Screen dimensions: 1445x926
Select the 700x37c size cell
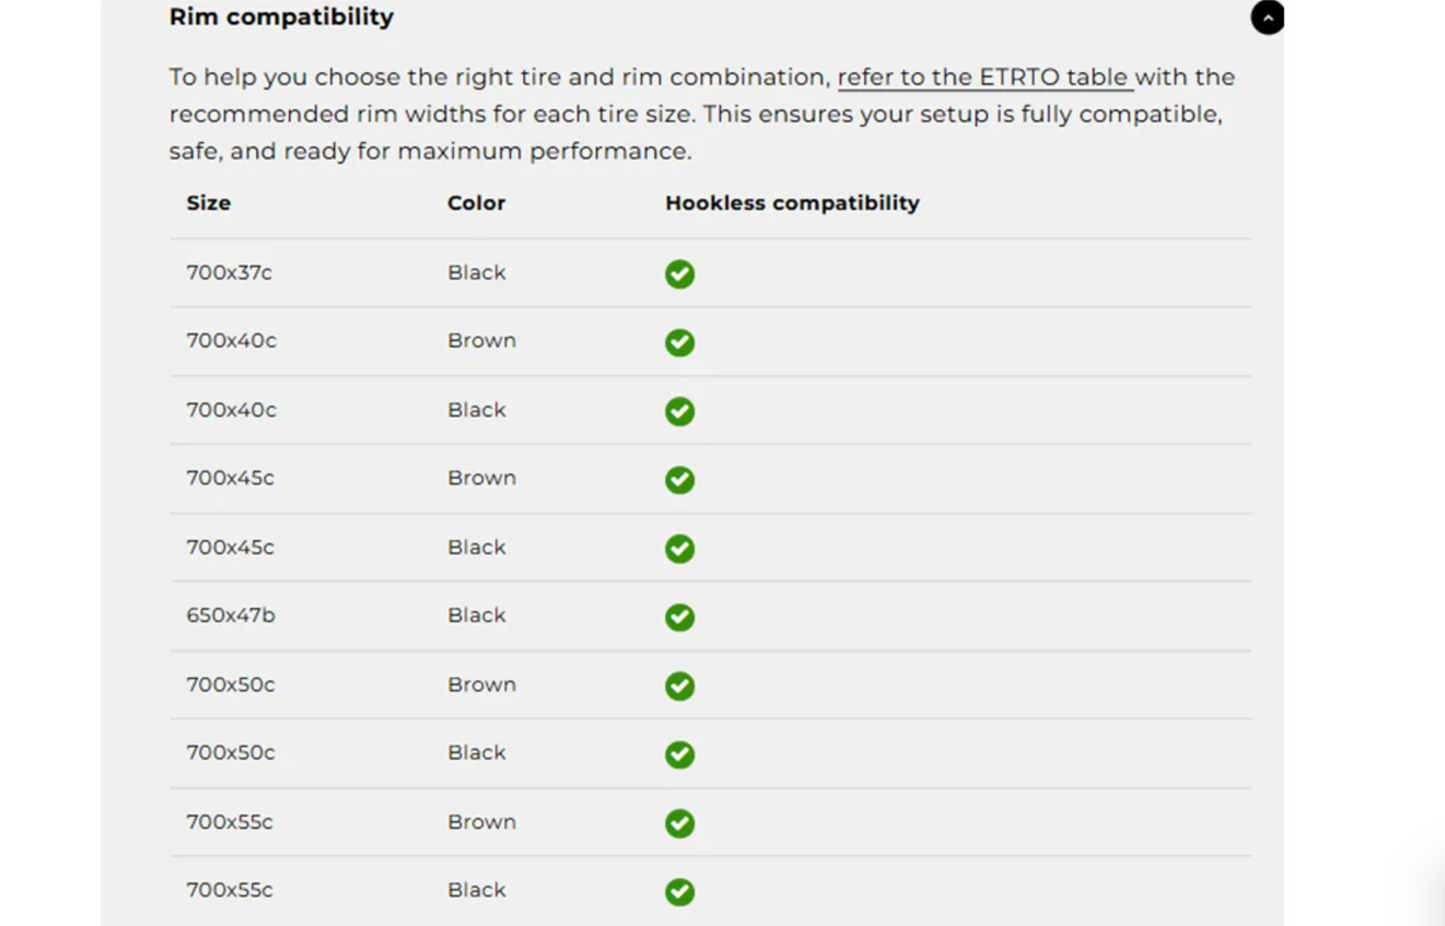point(229,272)
